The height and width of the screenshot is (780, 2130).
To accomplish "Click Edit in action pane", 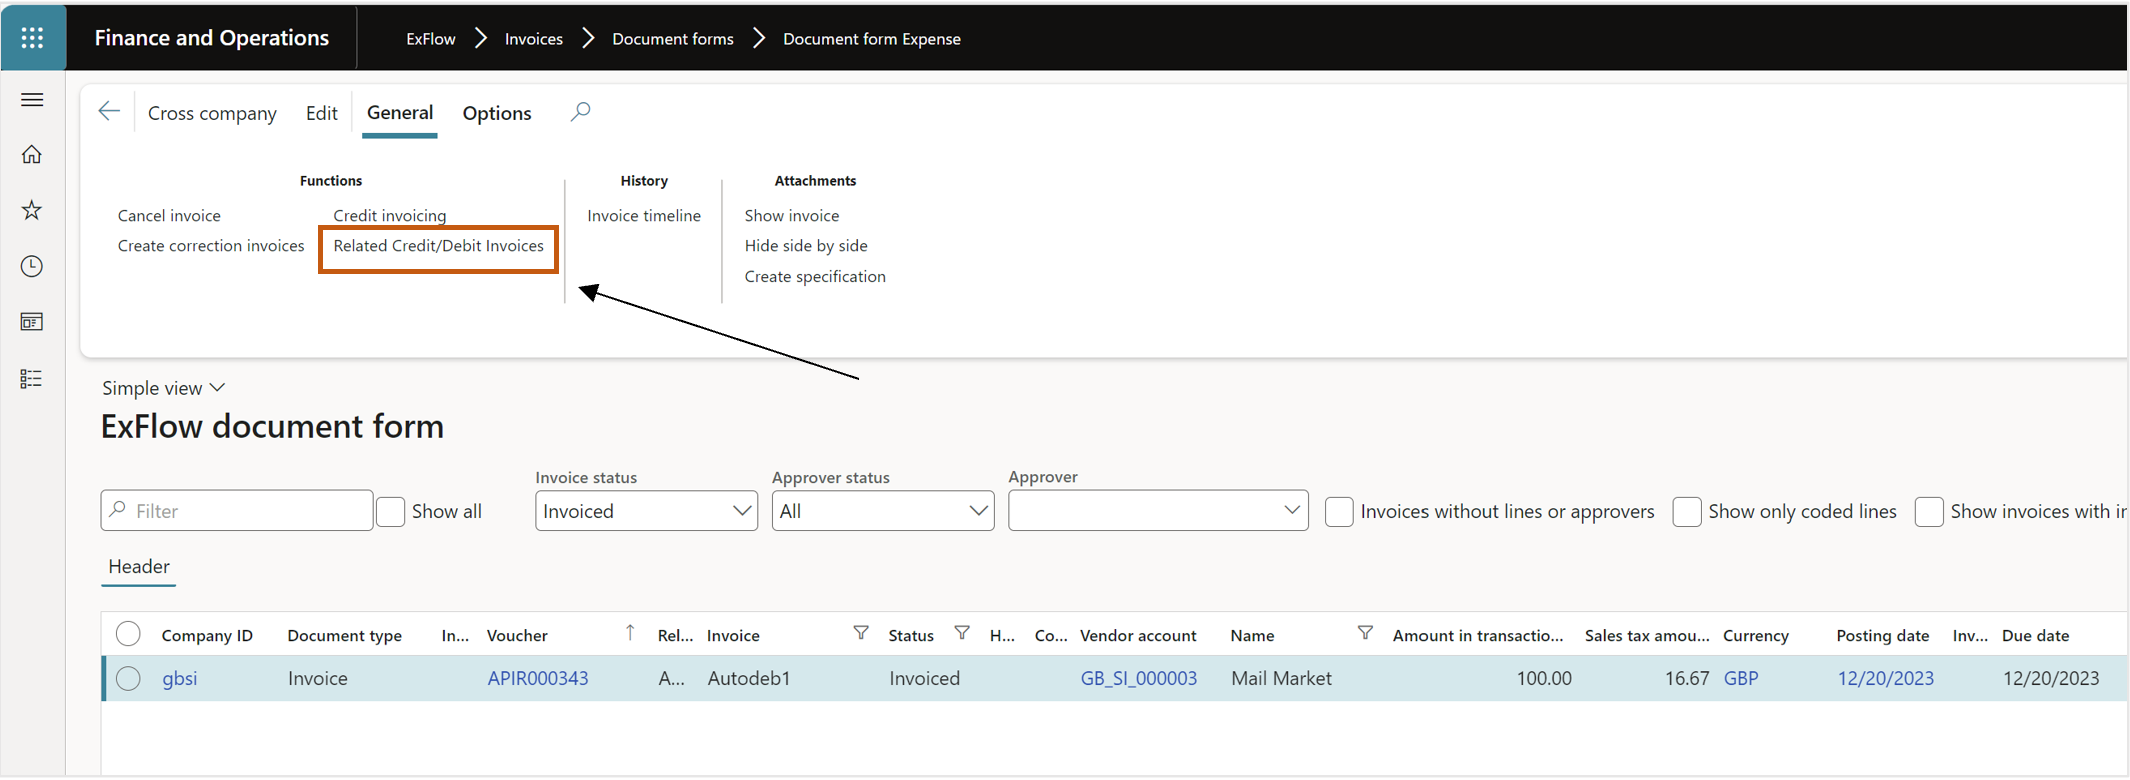I will coord(322,113).
